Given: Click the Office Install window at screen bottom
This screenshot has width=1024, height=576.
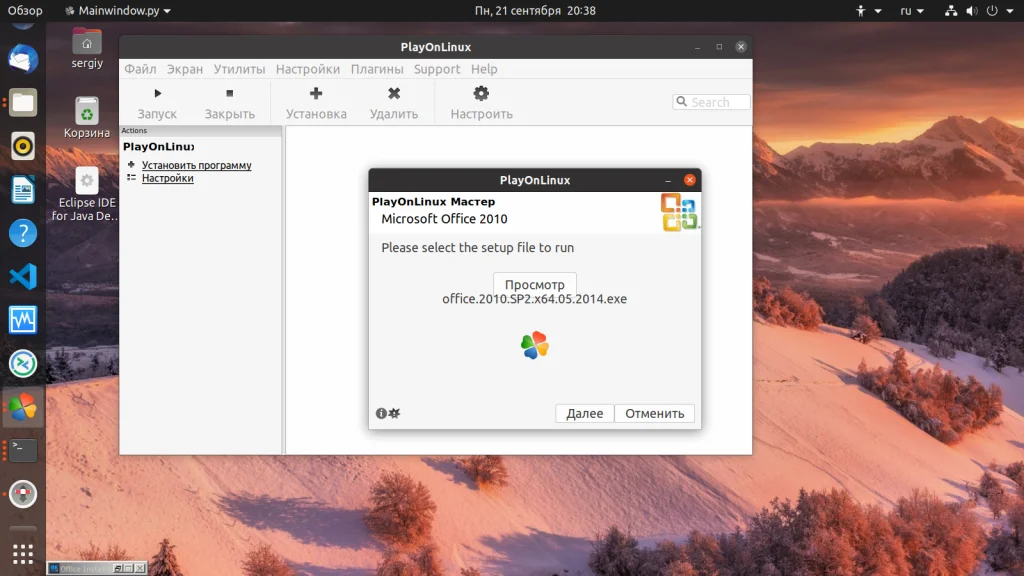Looking at the screenshot, I should [x=97, y=568].
